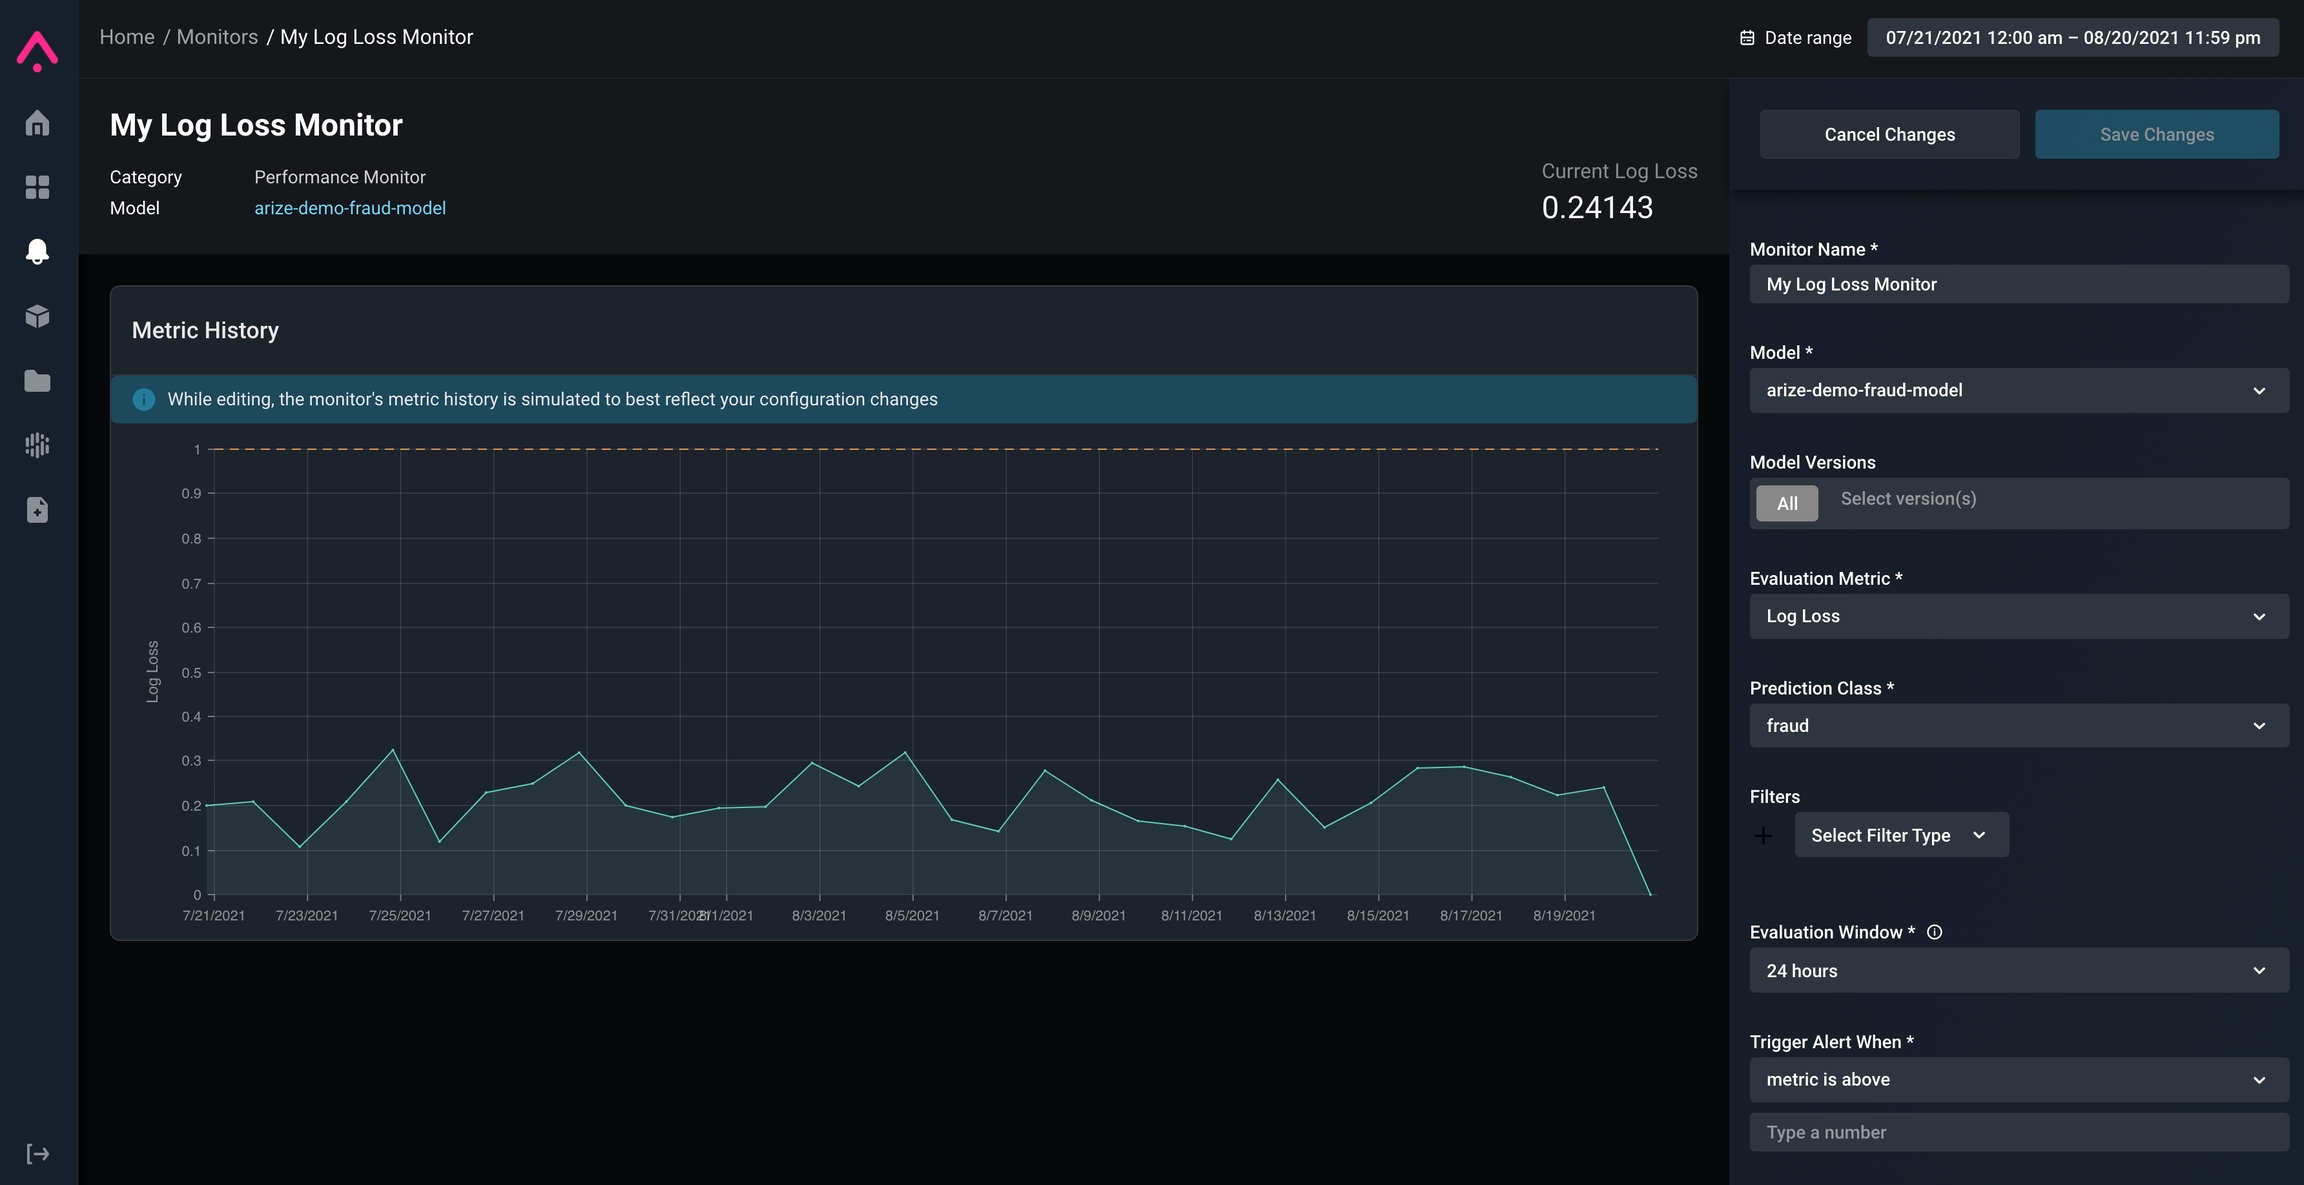
Task: Toggle the All model versions chip
Action: 1787,503
